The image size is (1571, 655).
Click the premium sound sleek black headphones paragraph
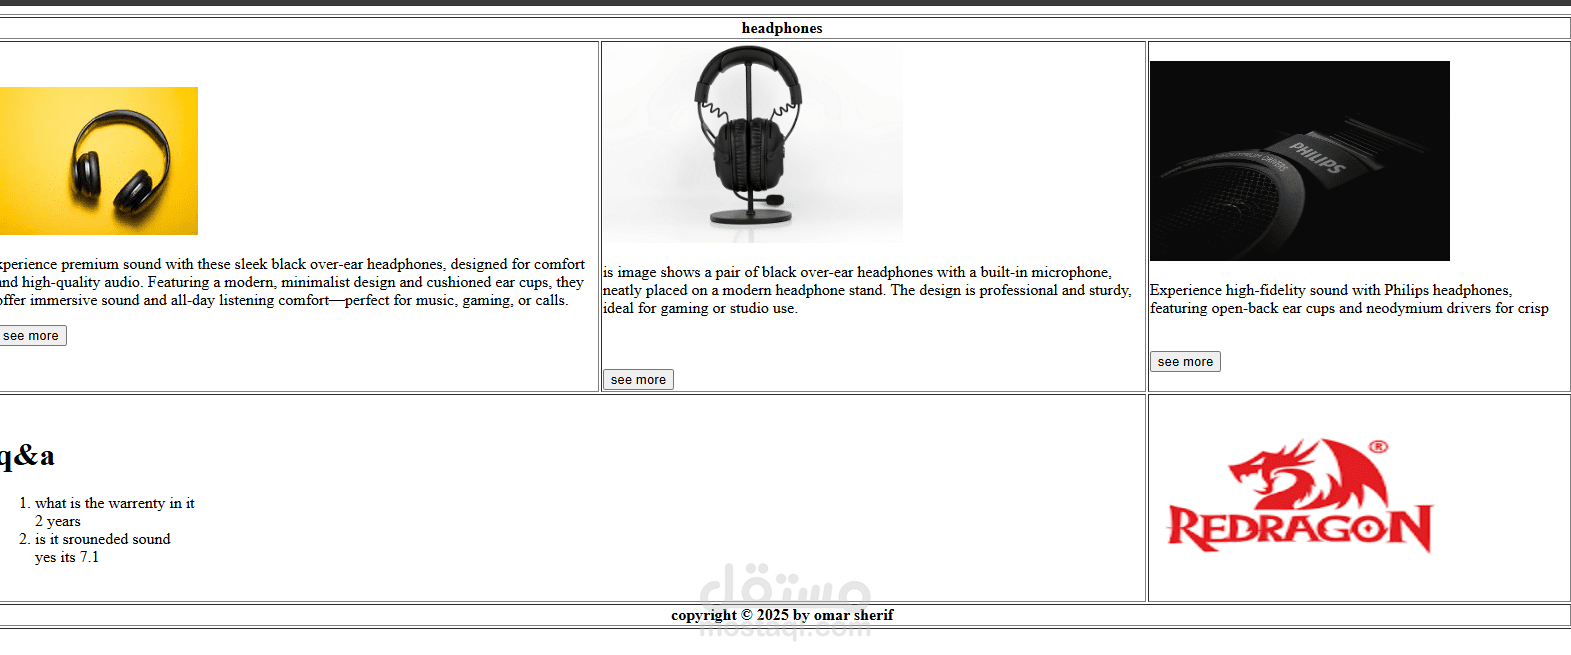click(x=291, y=282)
